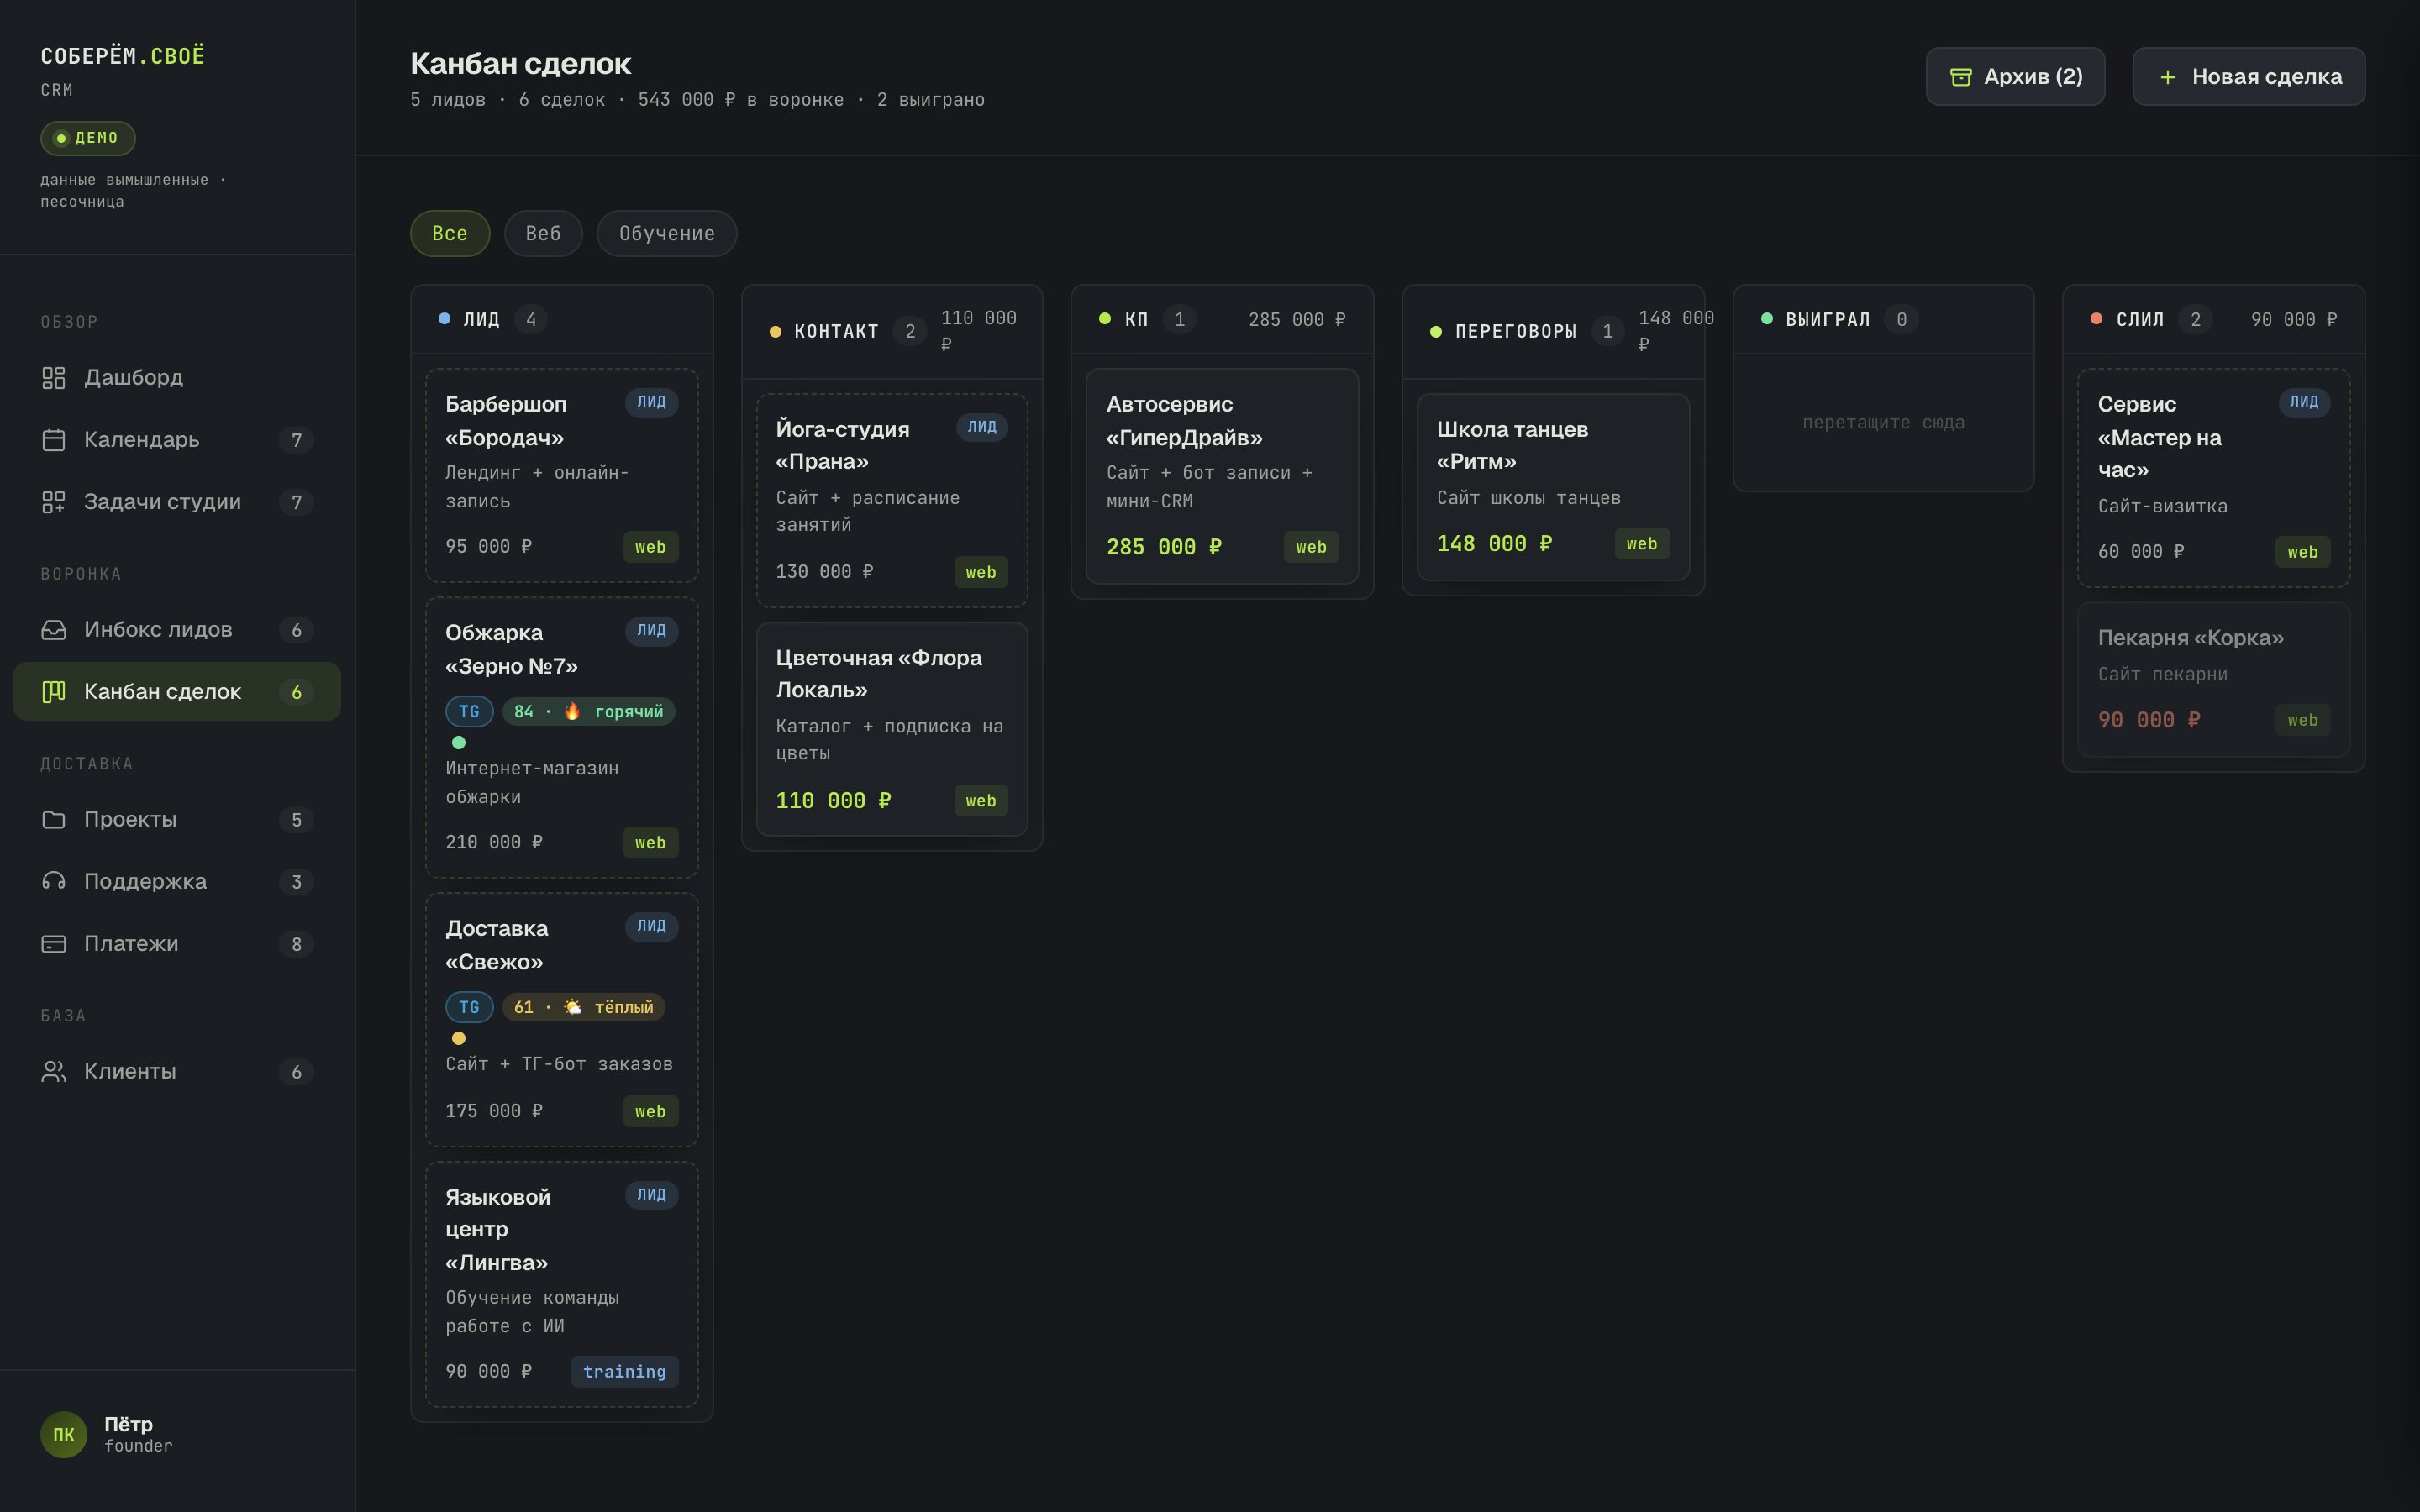This screenshot has height=1512, width=2420.
Task: Click the Платежи count badge 8
Action: (296, 944)
